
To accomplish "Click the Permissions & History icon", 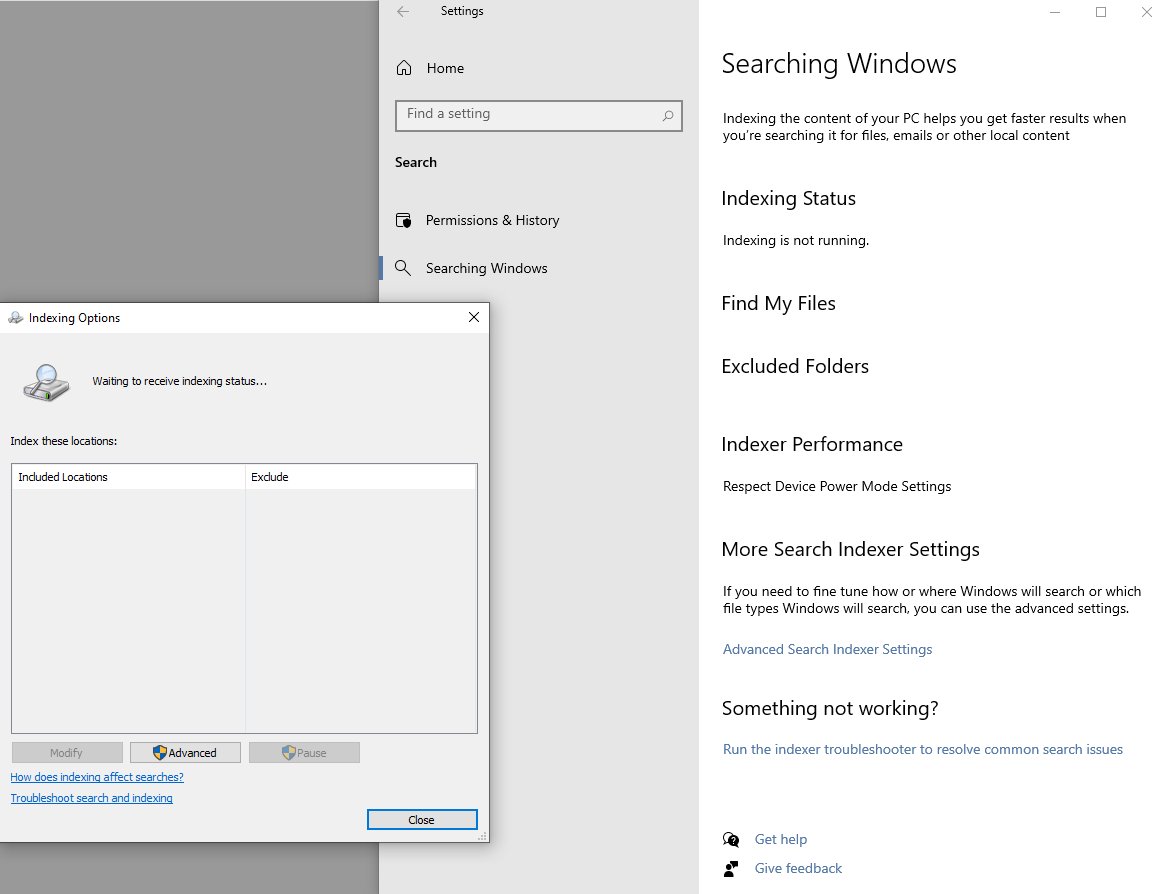I will [x=403, y=220].
